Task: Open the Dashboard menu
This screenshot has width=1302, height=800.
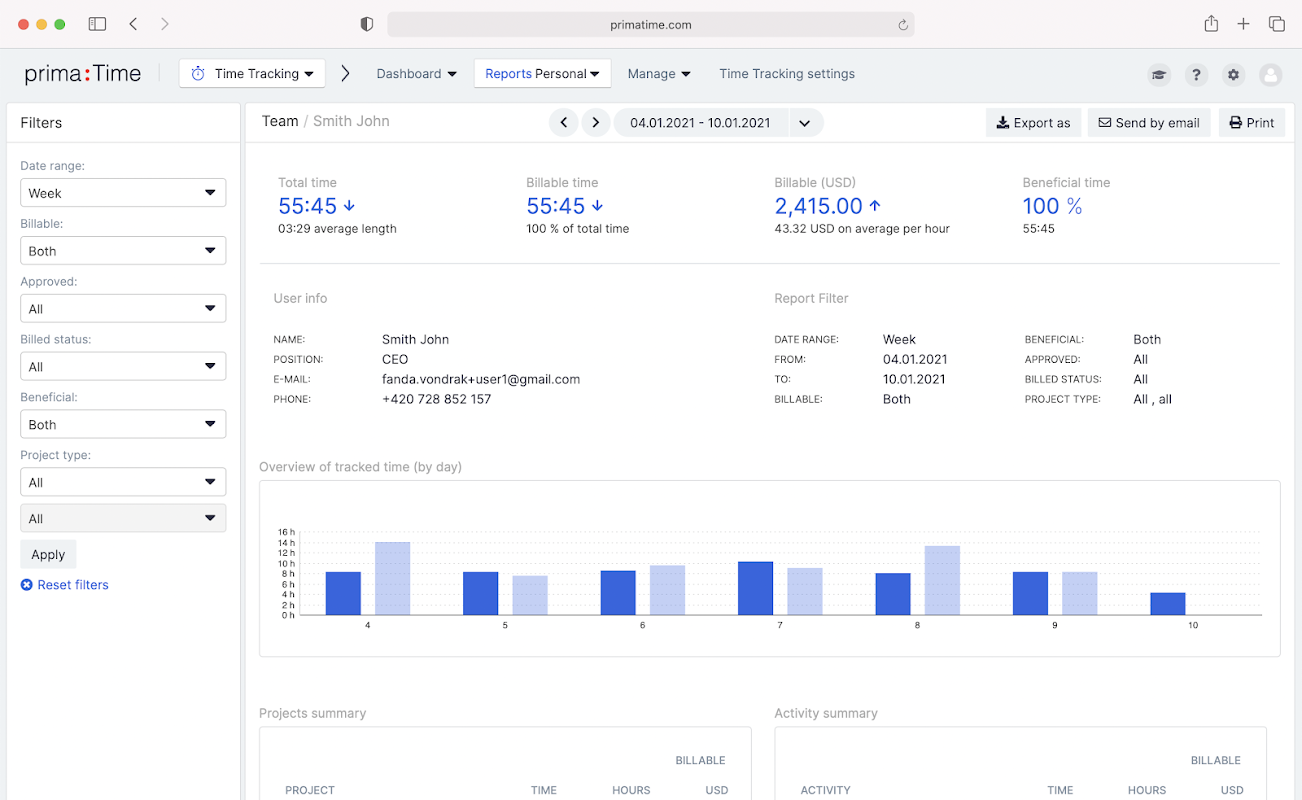Action: (416, 74)
